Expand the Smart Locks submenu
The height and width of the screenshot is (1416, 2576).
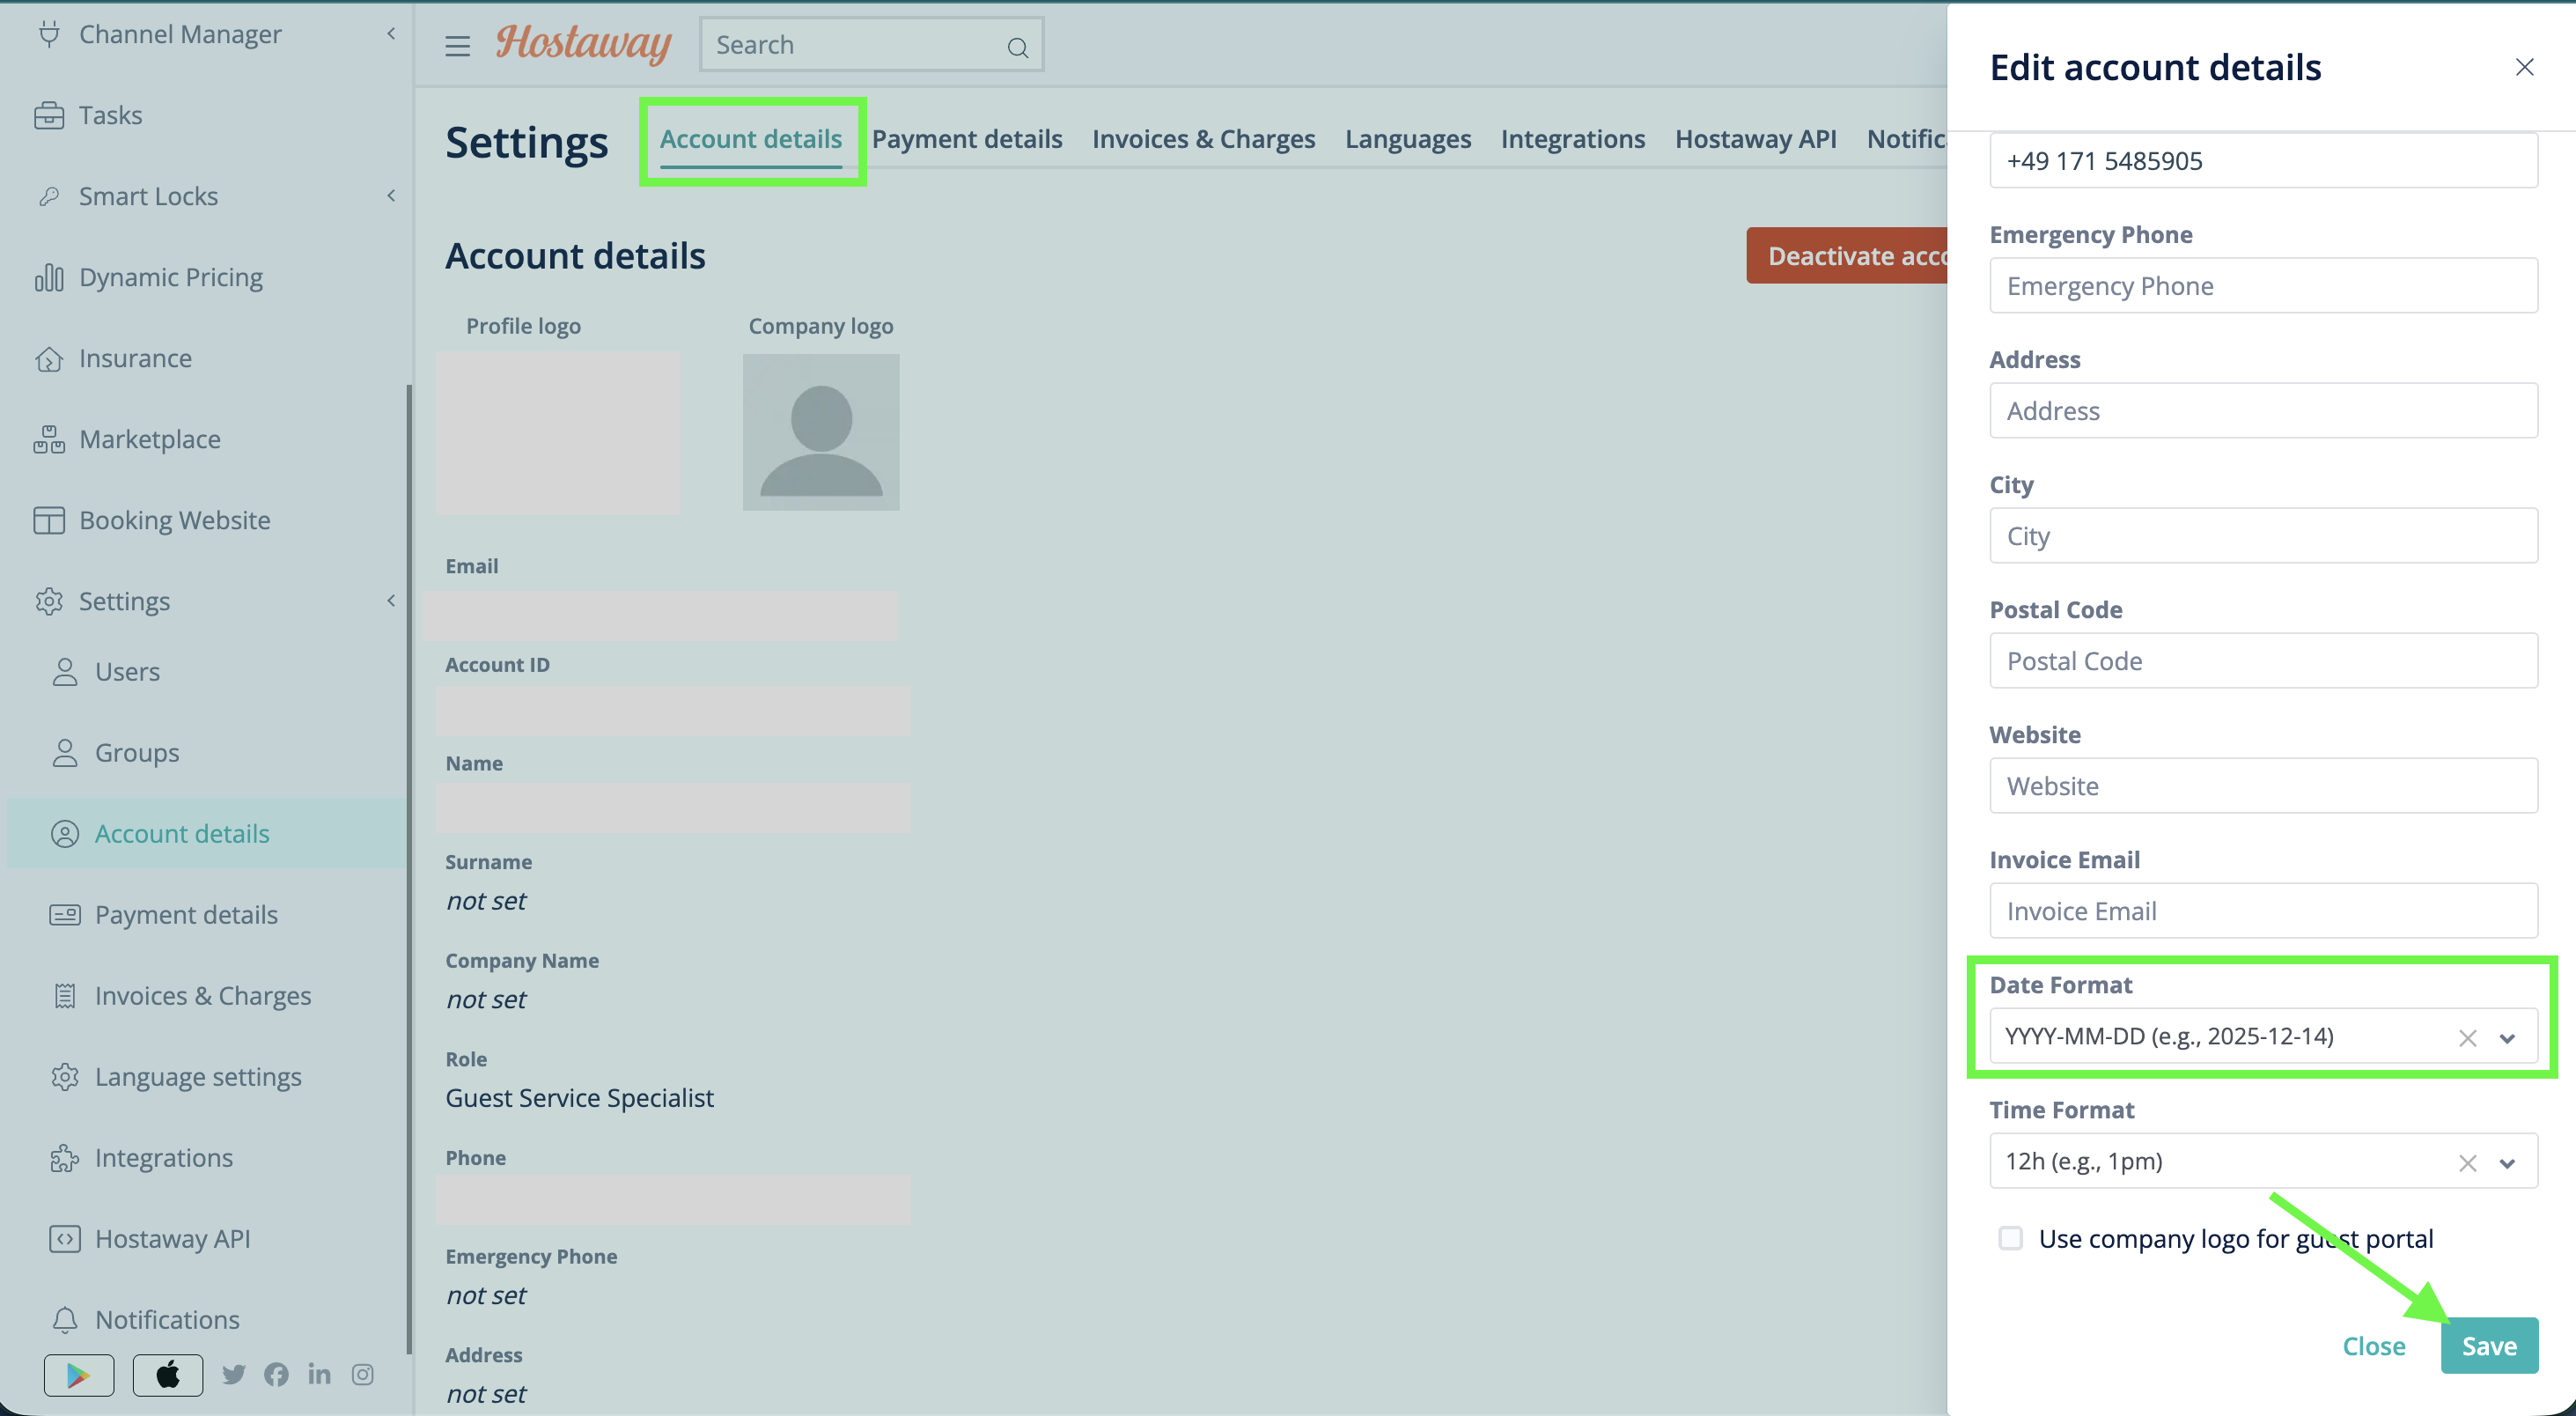(391, 195)
